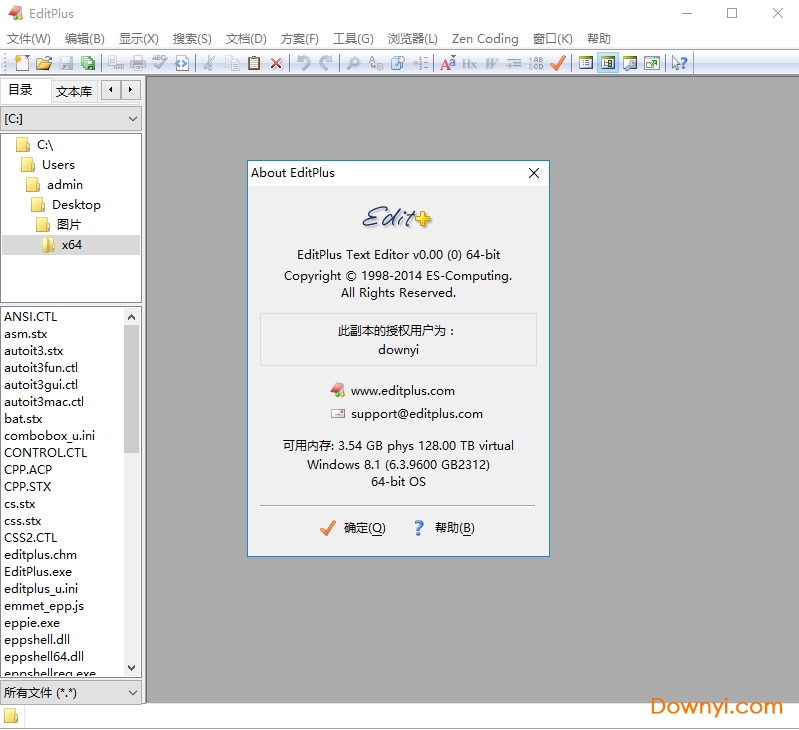Click the Find magnifier icon in toolbar
Screen dimensions: 799x730
[x=353, y=63]
